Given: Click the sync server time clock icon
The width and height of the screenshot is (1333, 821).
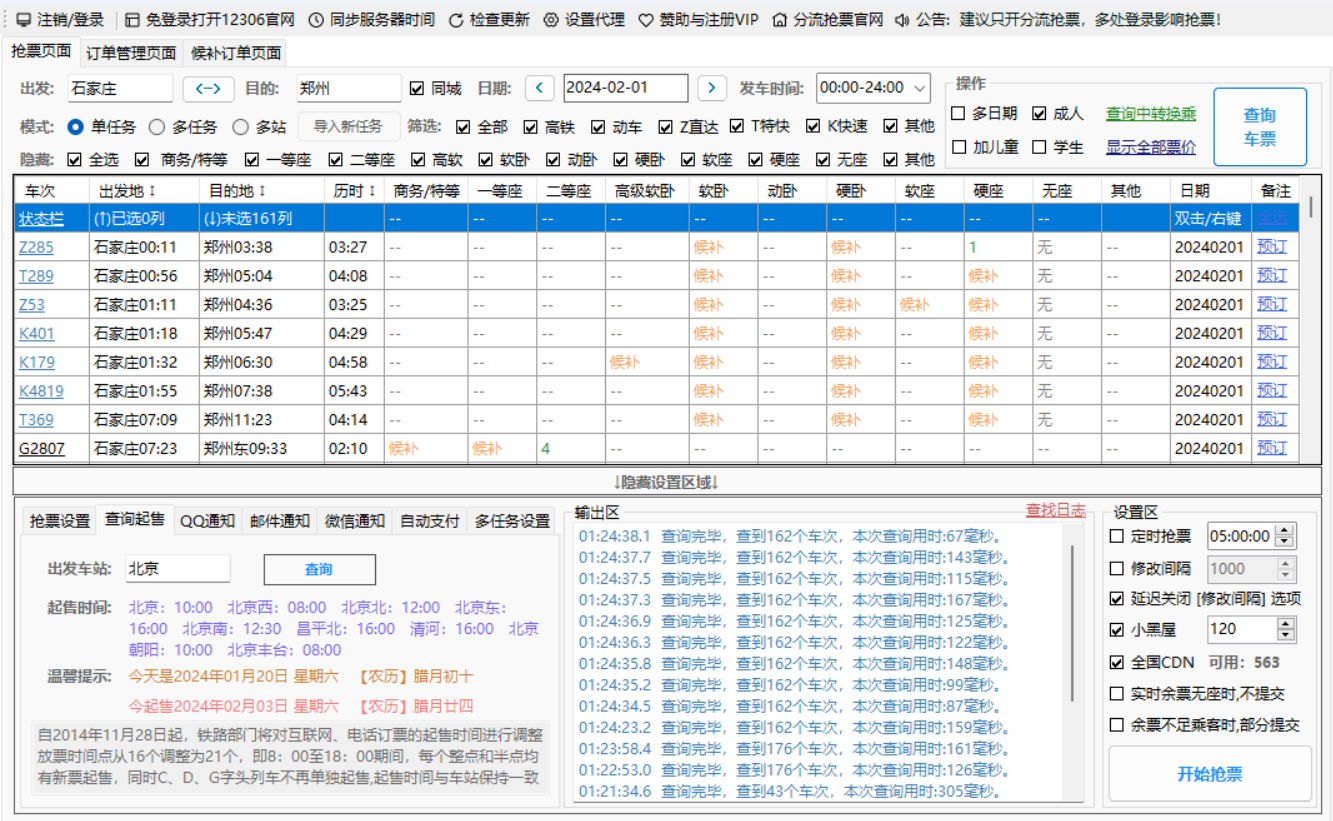Looking at the screenshot, I should 316,17.
